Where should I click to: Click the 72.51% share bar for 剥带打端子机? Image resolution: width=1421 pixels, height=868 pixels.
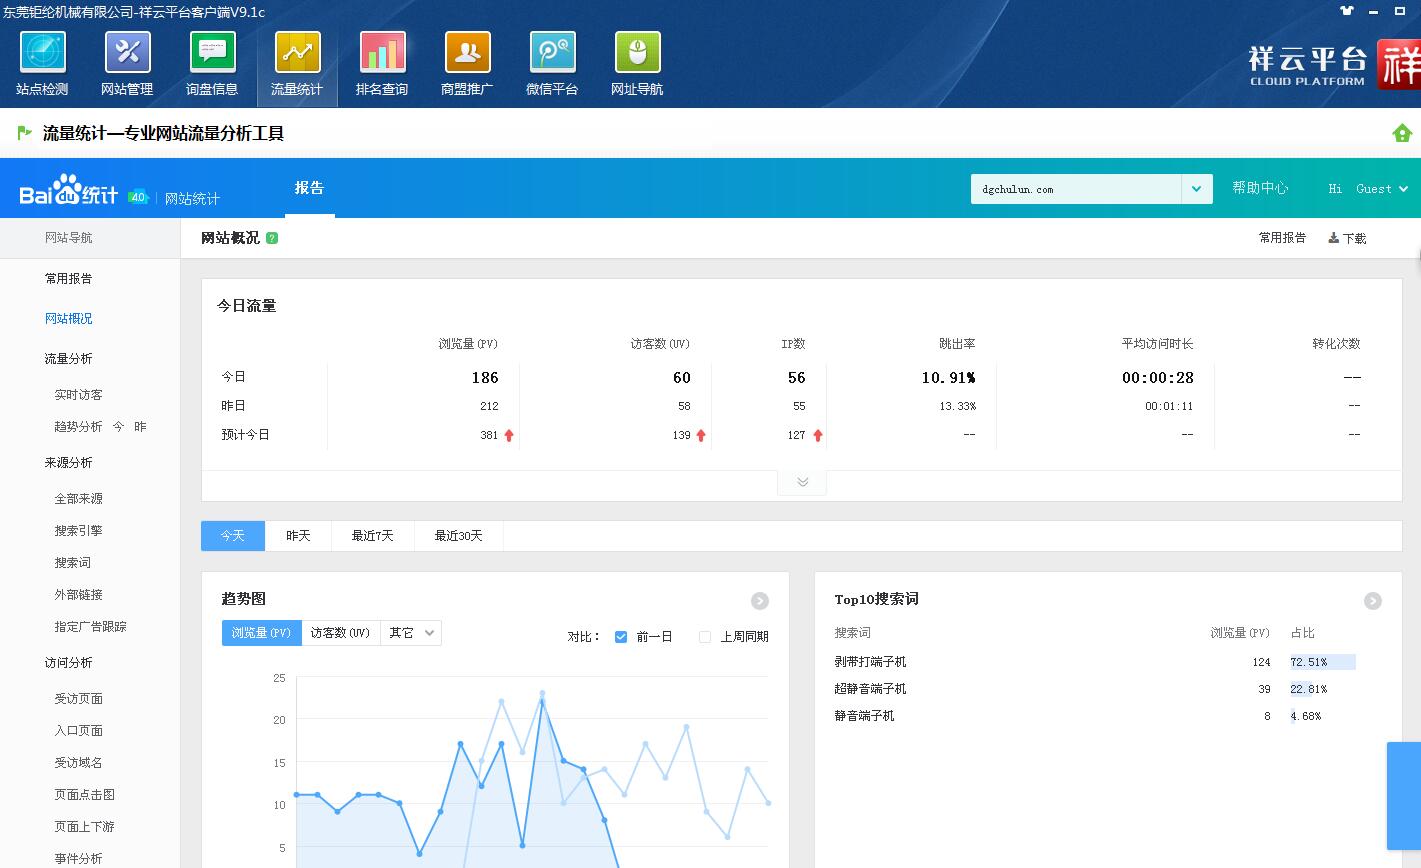pos(1323,662)
